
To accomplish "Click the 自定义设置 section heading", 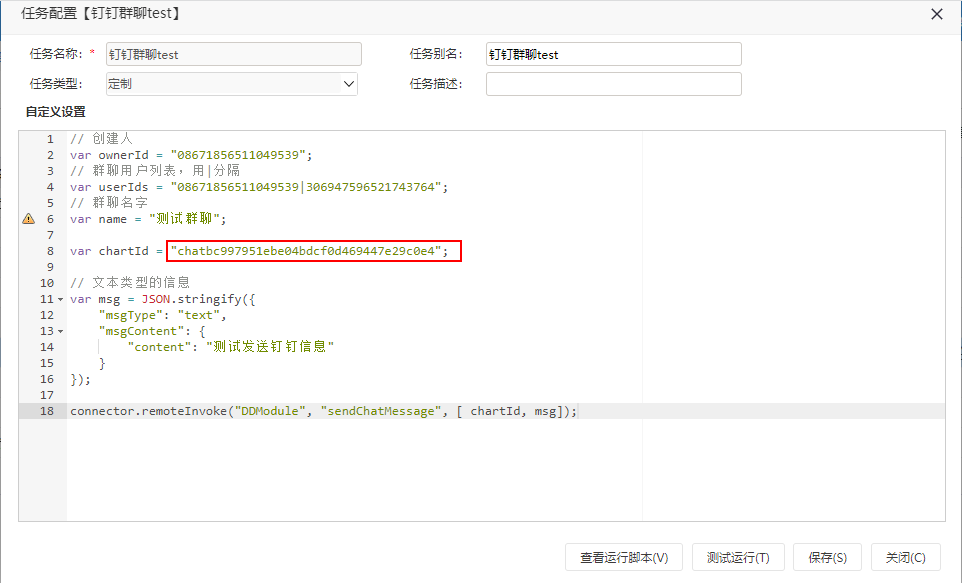I will coord(55,112).
